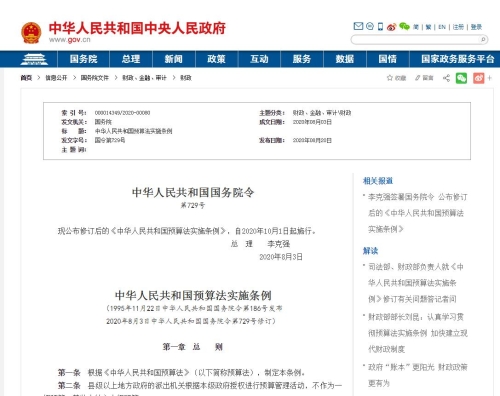Switch to Traditional Chinese 繁
Viewport: 500px width, 396px height.
428,27
